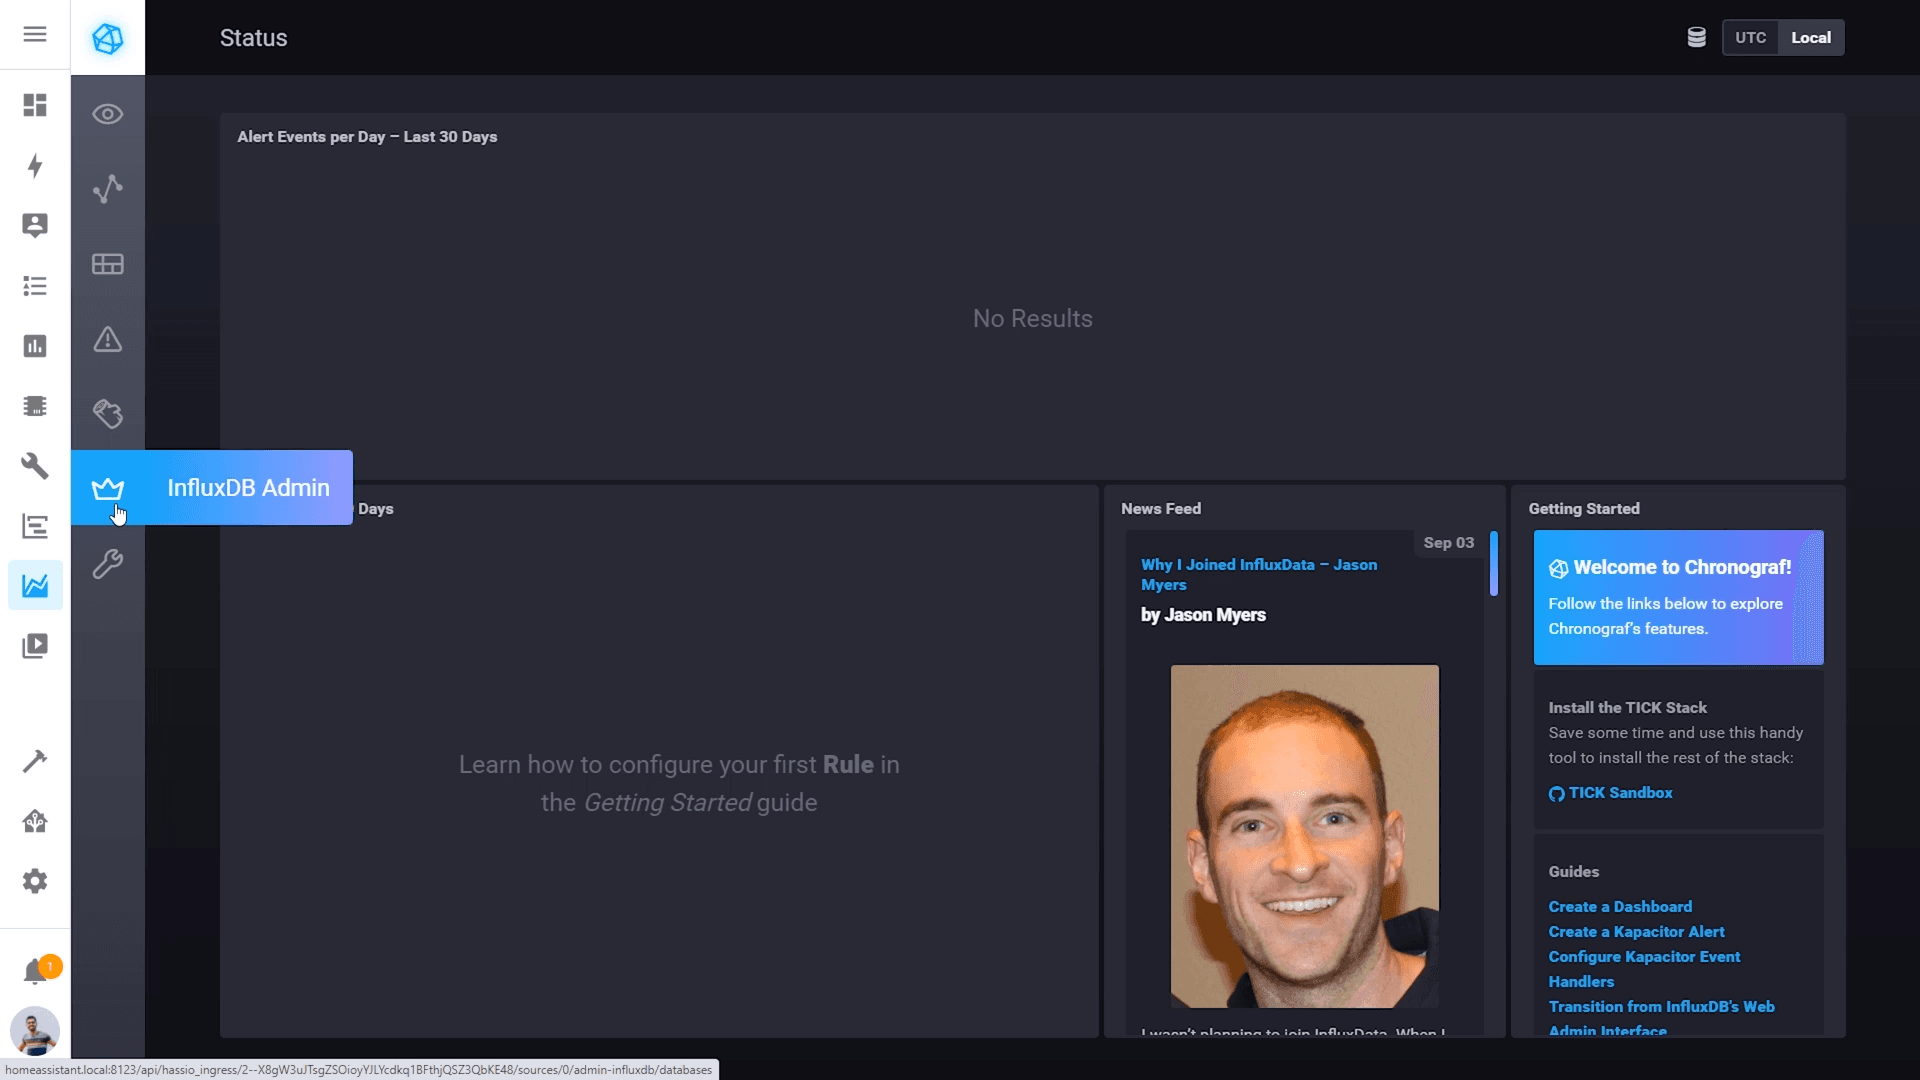The width and height of the screenshot is (1920, 1080).
Task: Open the Status eye icon in Chronograf sidebar
Action: point(108,114)
